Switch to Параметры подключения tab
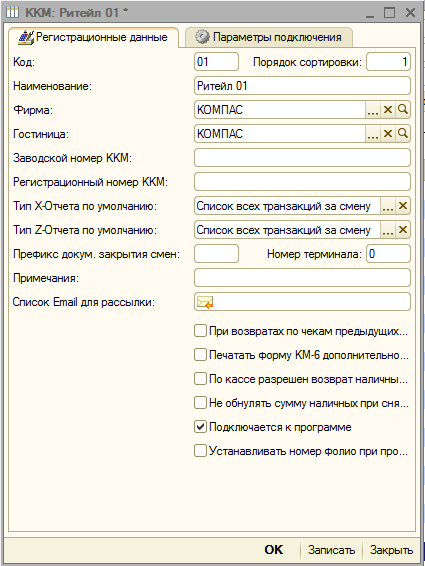 coord(269,37)
